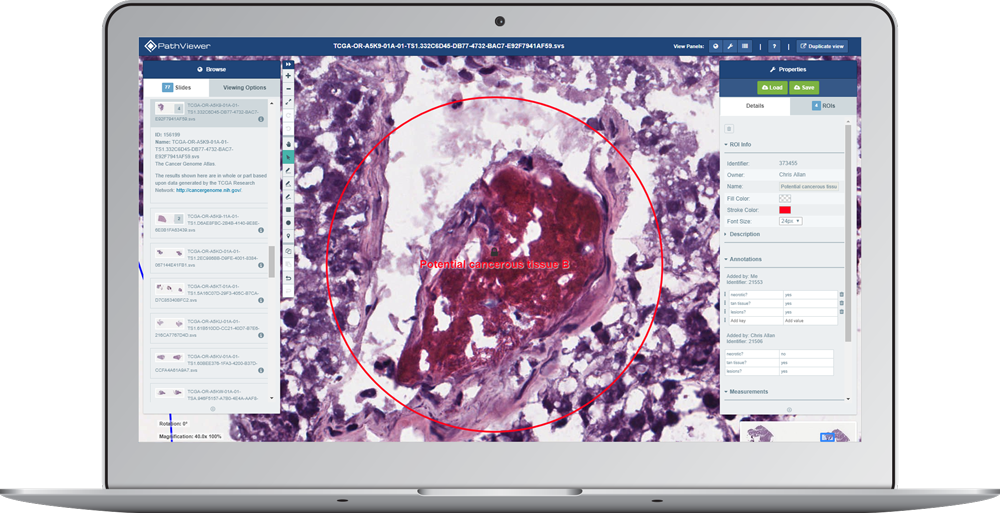Show info for slide TCGA-OR-A5KU-01A-01

[261, 336]
